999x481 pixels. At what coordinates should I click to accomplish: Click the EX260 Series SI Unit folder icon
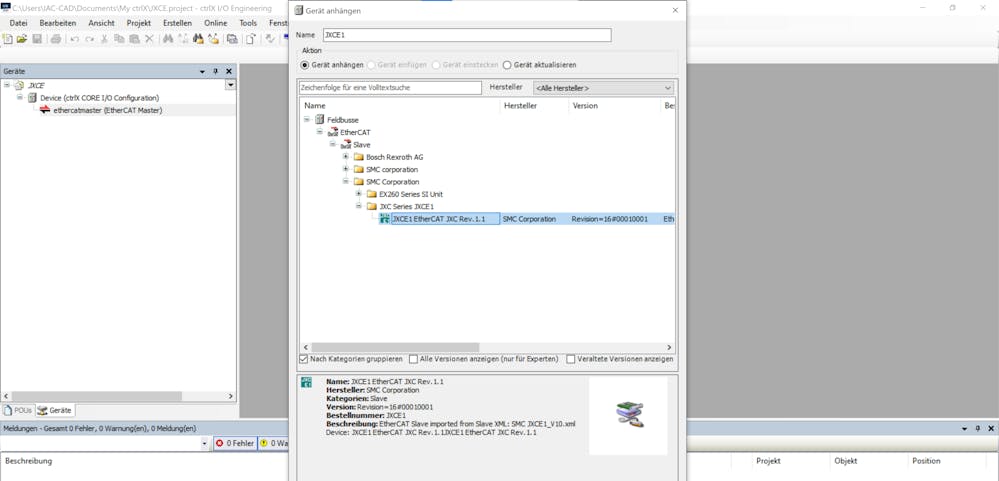tap(371, 194)
